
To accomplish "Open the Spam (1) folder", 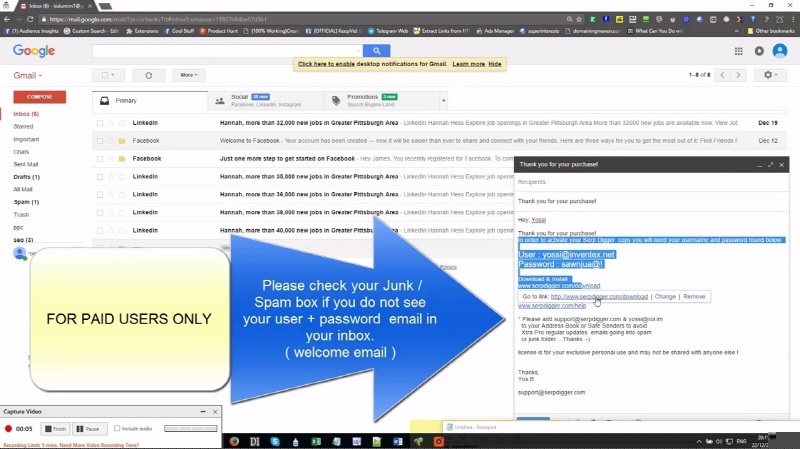I will point(26,202).
